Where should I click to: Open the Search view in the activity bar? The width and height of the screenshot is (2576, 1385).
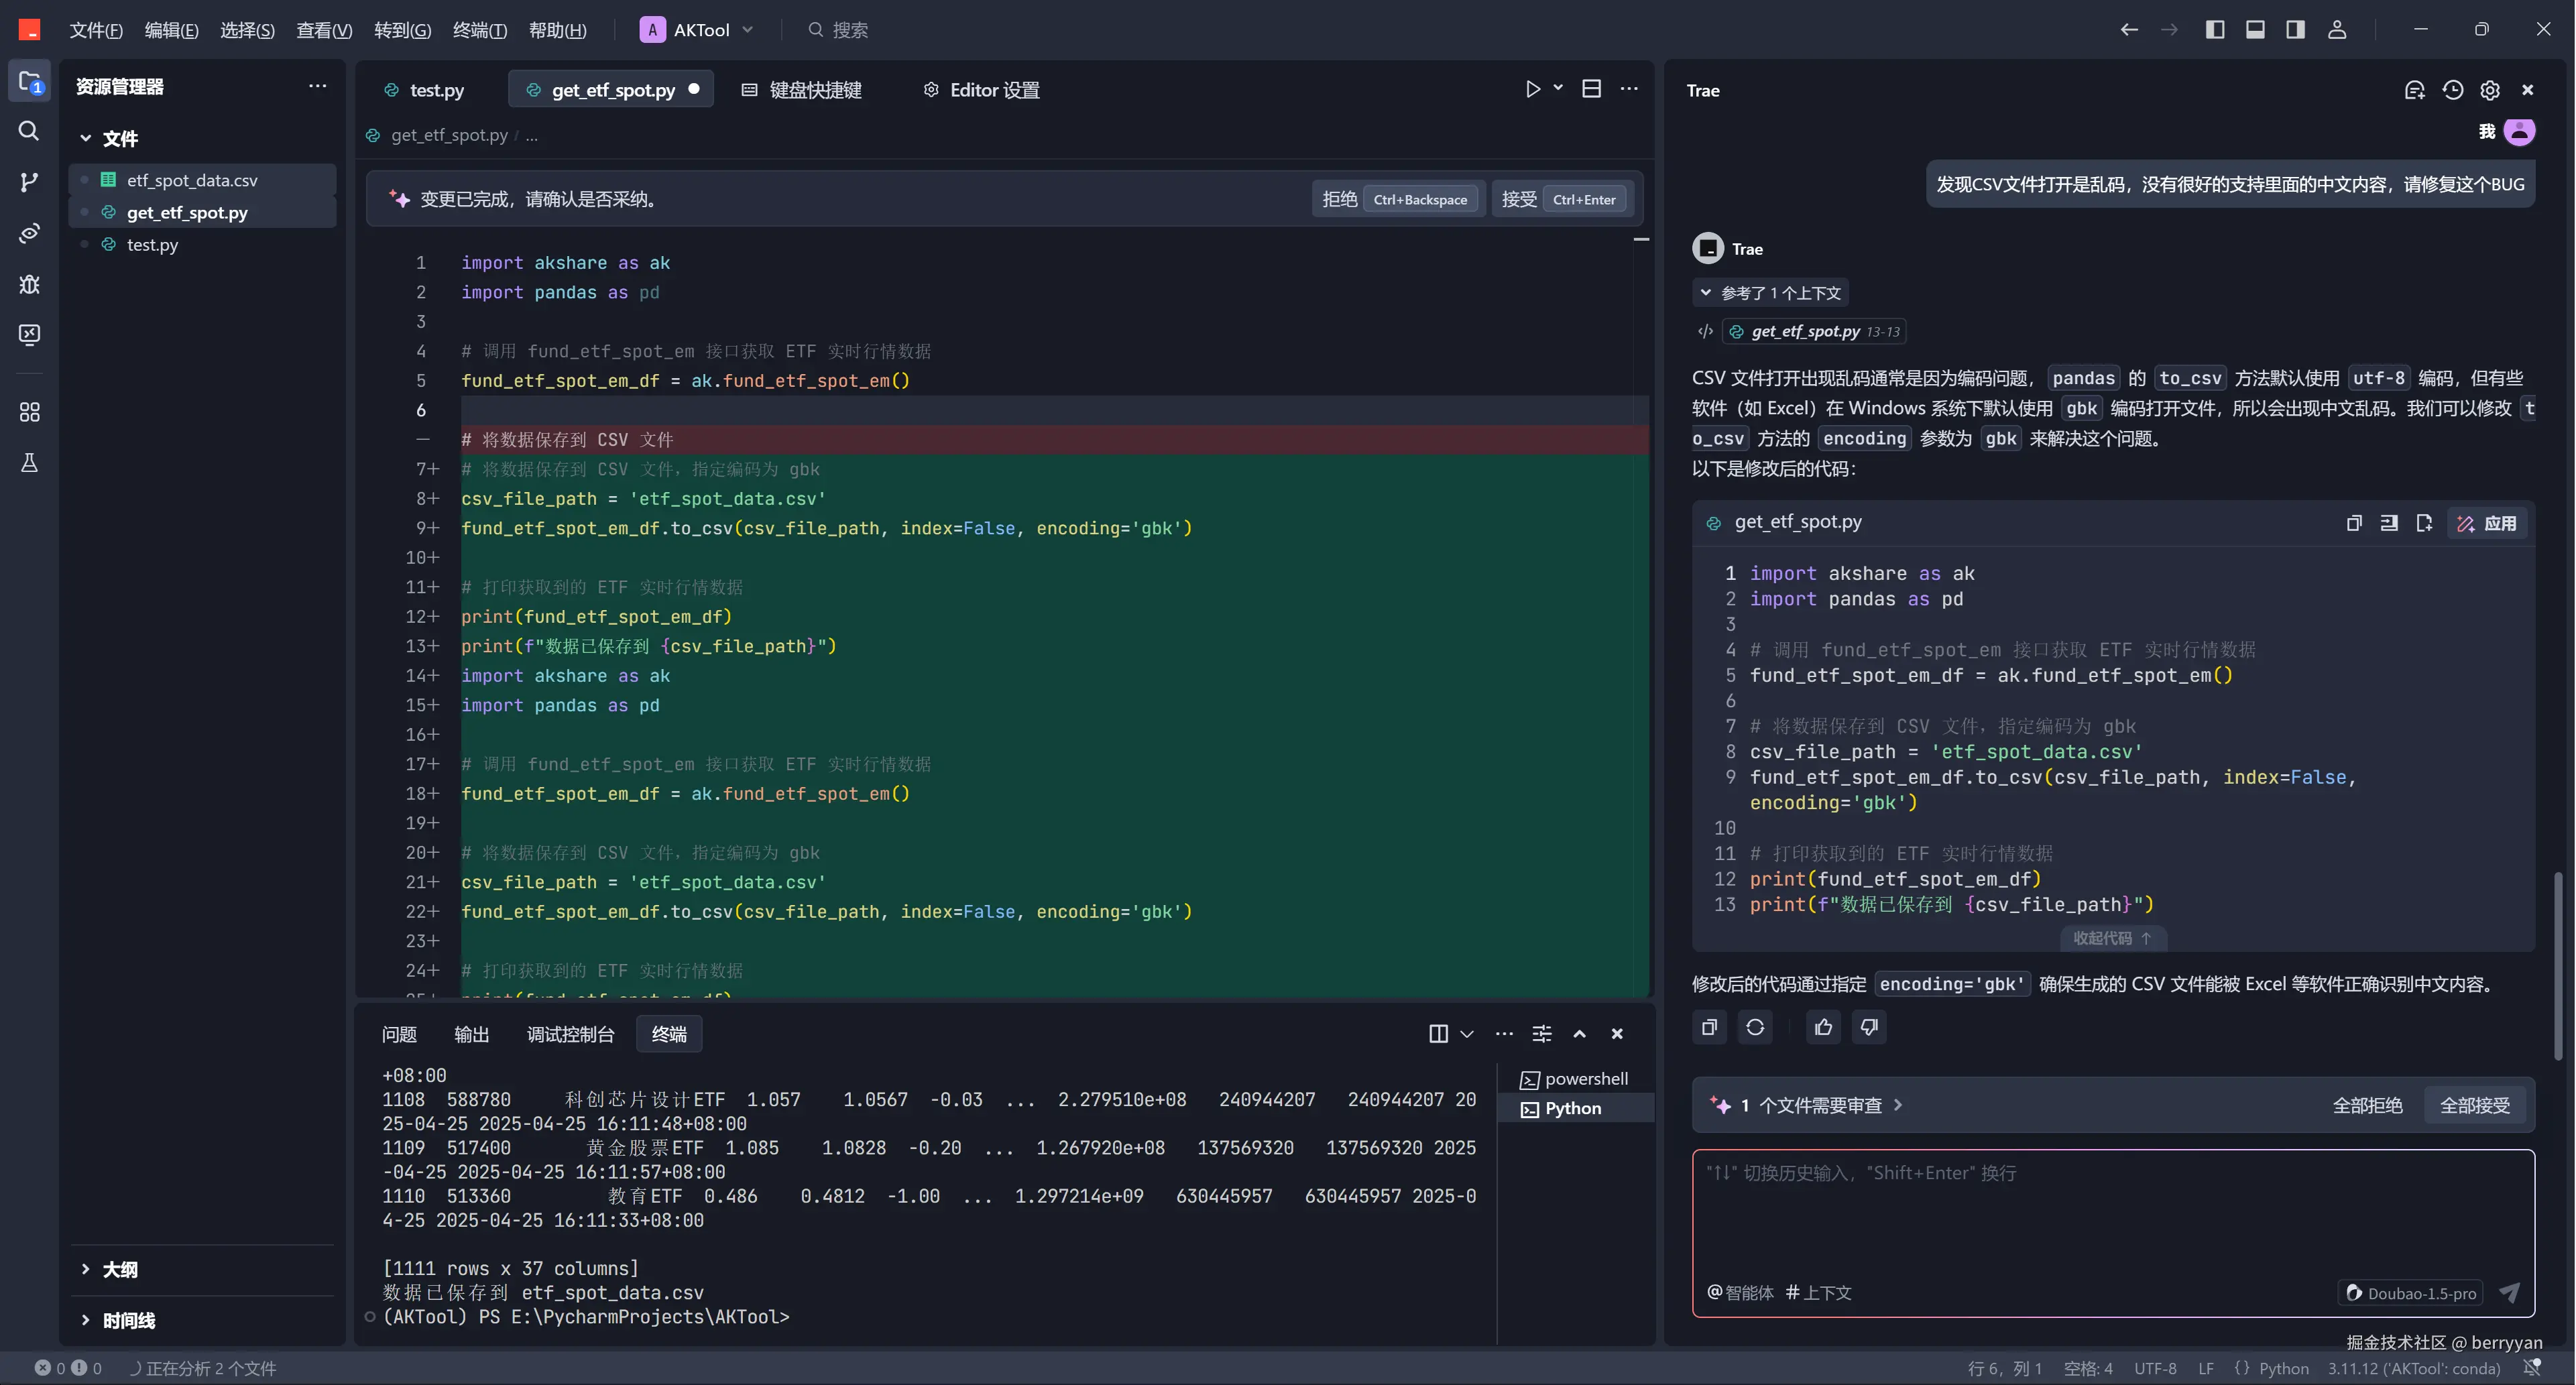click(x=29, y=131)
